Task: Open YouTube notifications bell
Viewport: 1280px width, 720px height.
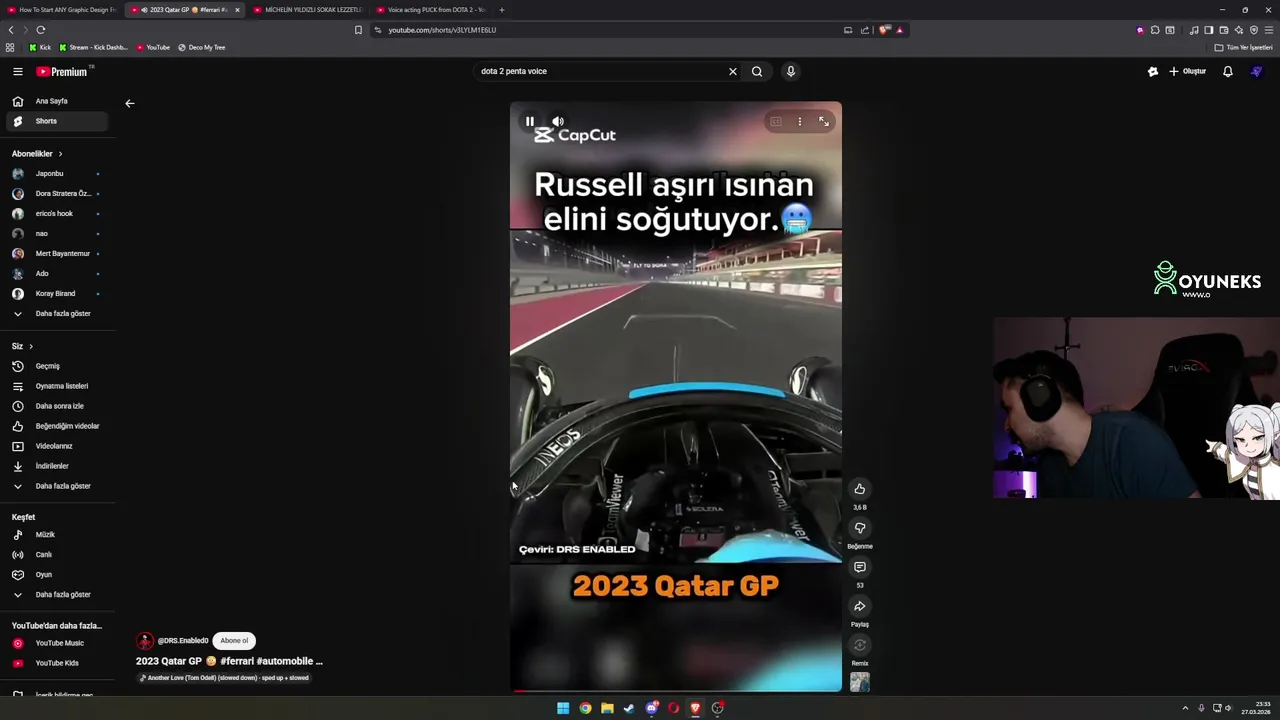Action: point(1228,71)
